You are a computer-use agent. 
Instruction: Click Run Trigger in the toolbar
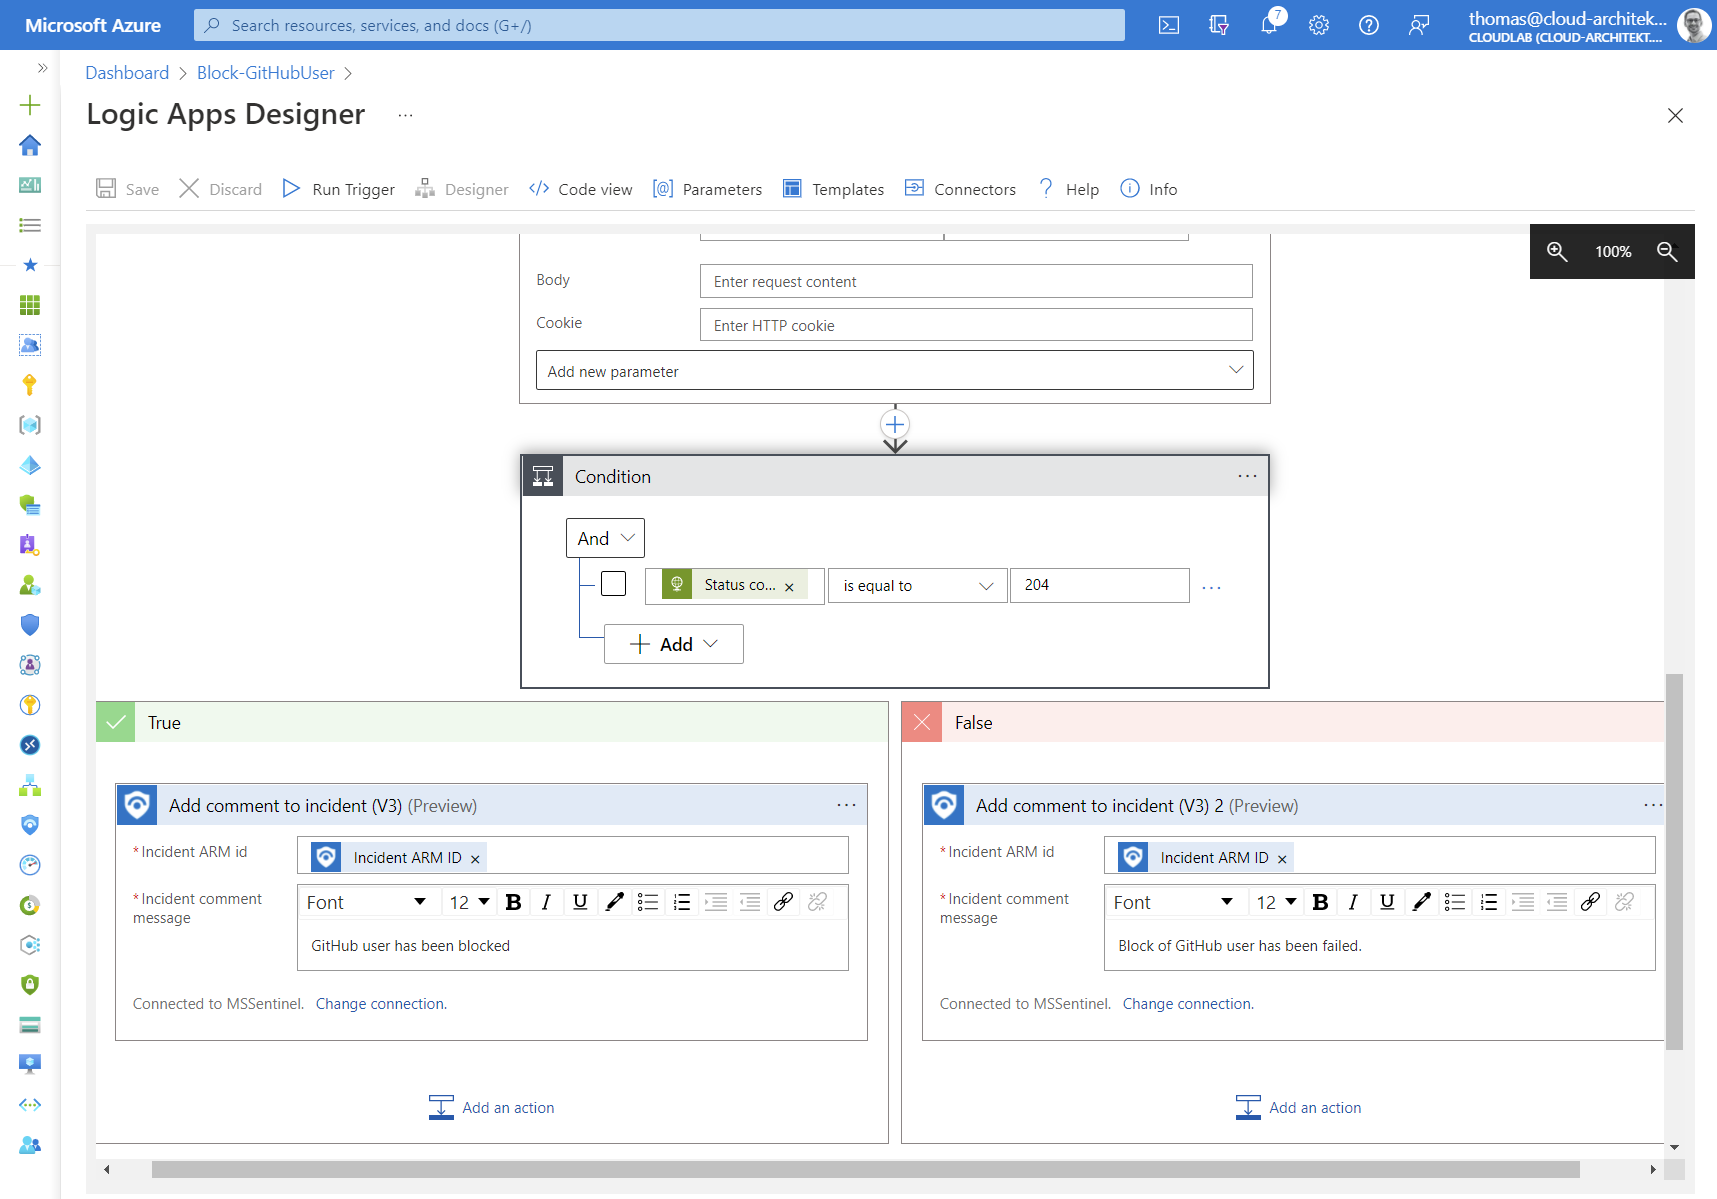point(338,189)
